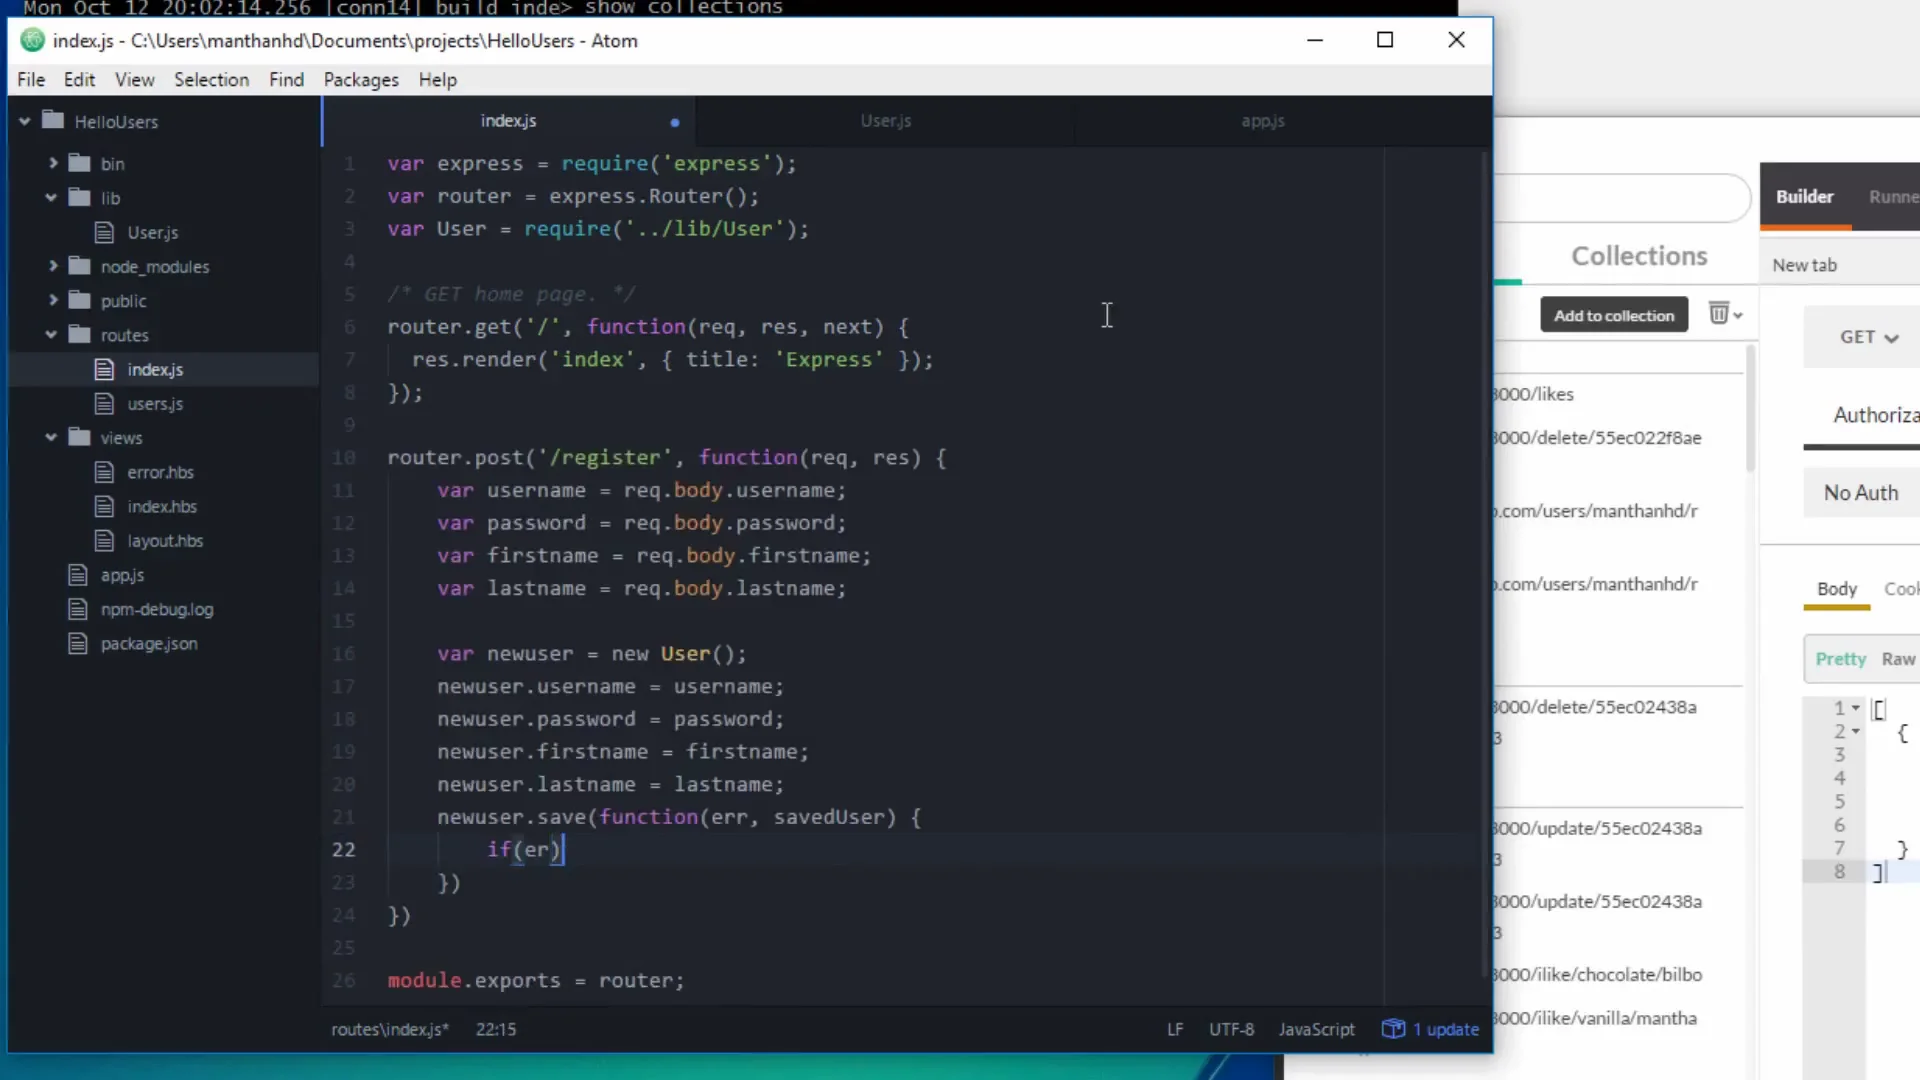The width and height of the screenshot is (1920, 1080).
Task: Switch to the User.js editor tab
Action: click(884, 120)
